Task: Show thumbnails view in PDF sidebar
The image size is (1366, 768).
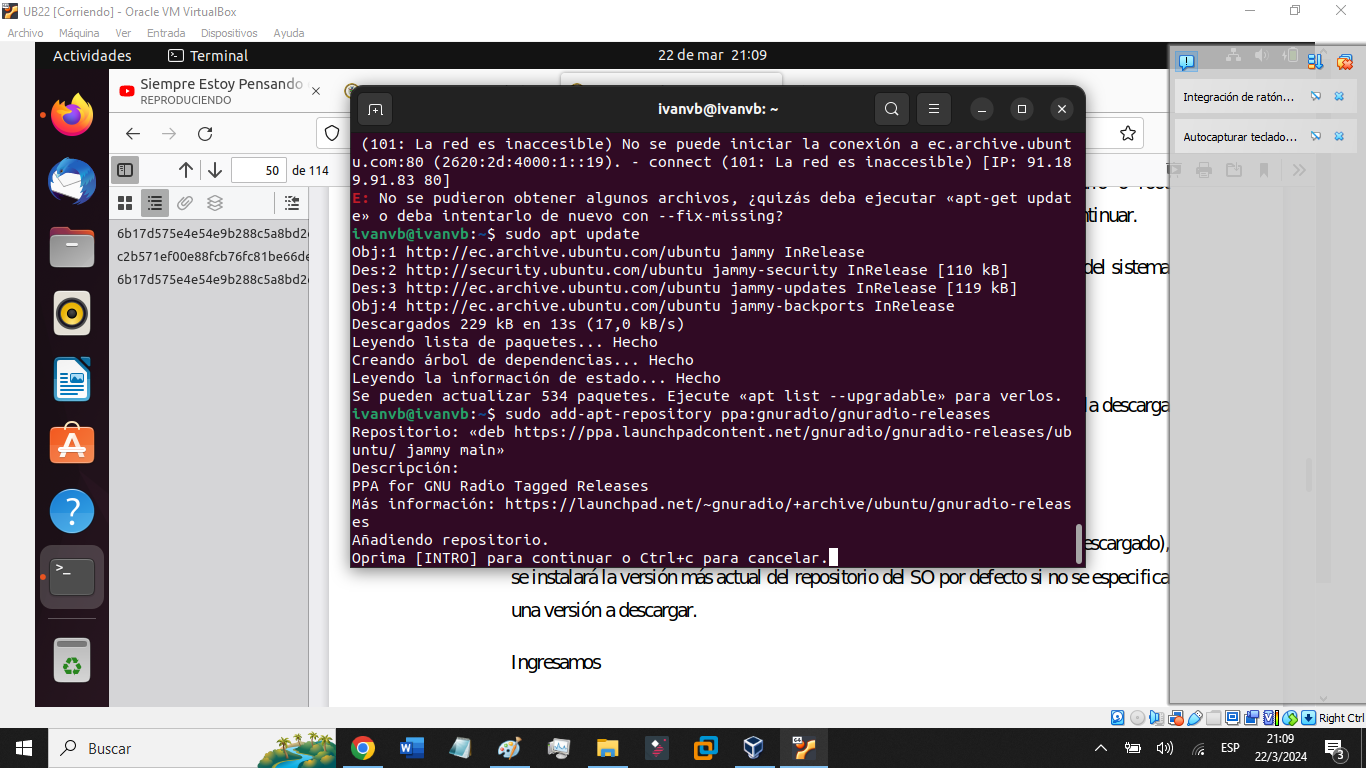Action: point(125,203)
